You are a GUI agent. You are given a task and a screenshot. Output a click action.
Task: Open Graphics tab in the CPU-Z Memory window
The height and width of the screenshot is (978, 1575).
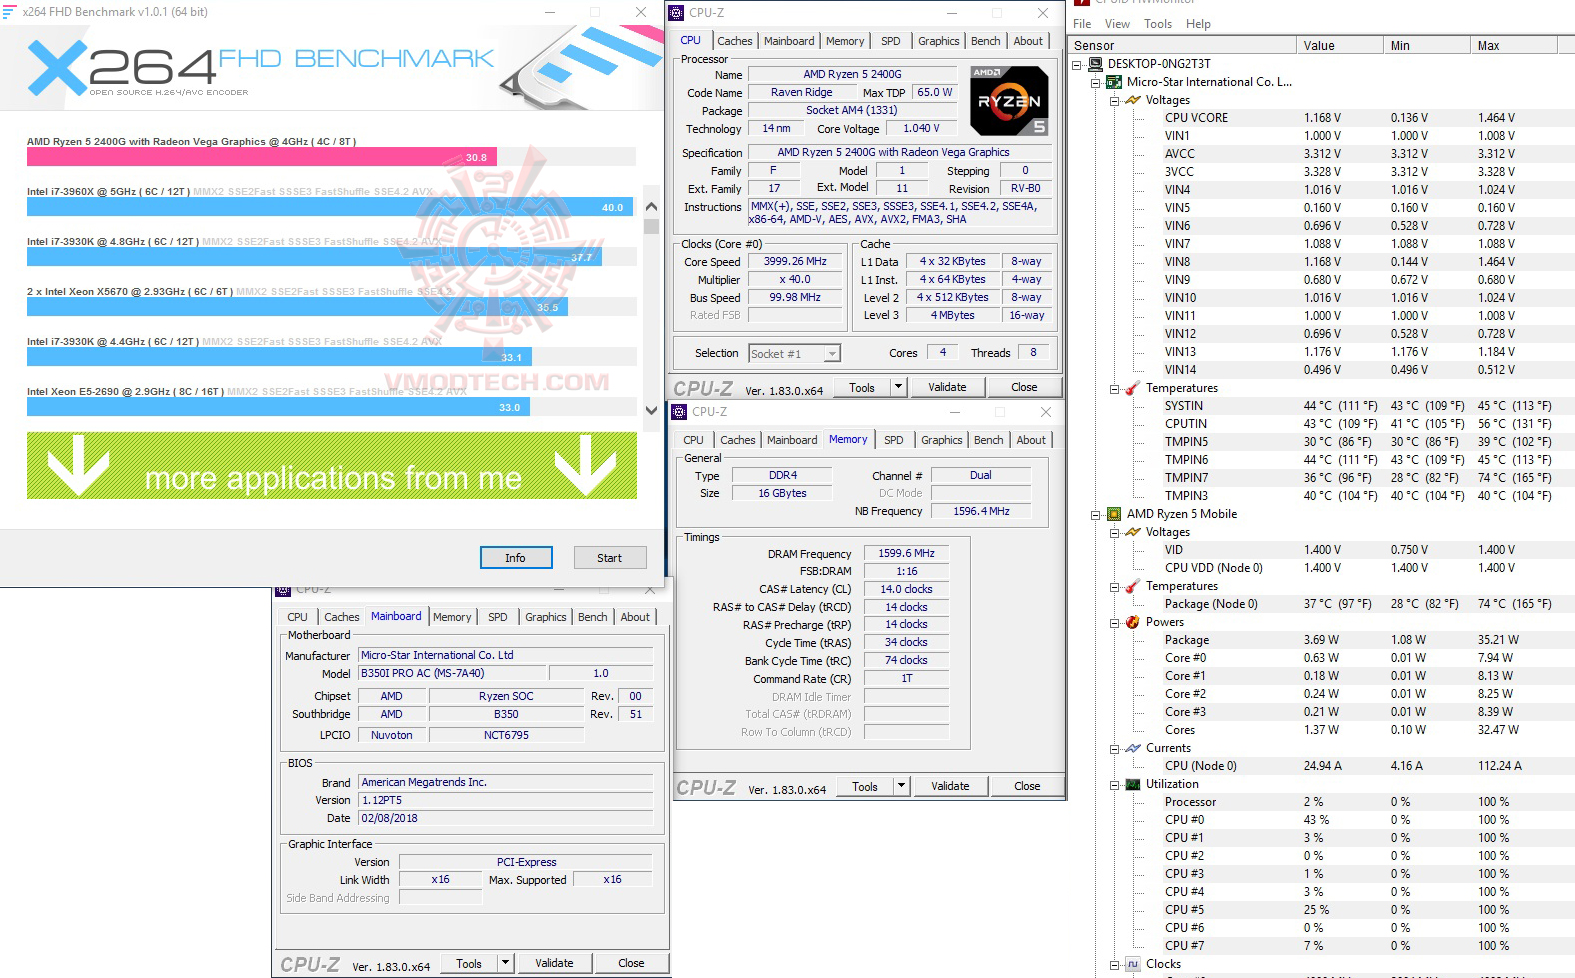point(942,440)
